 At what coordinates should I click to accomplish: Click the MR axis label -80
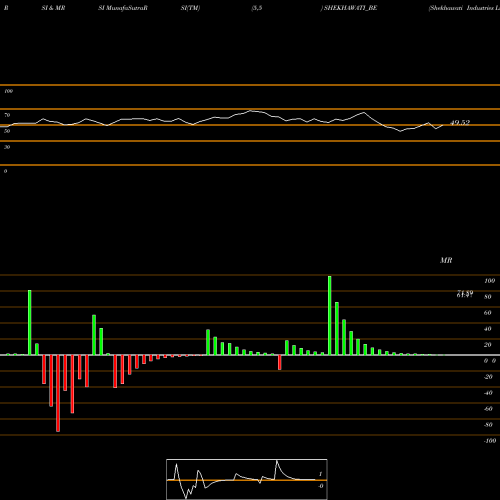[x=488, y=425]
